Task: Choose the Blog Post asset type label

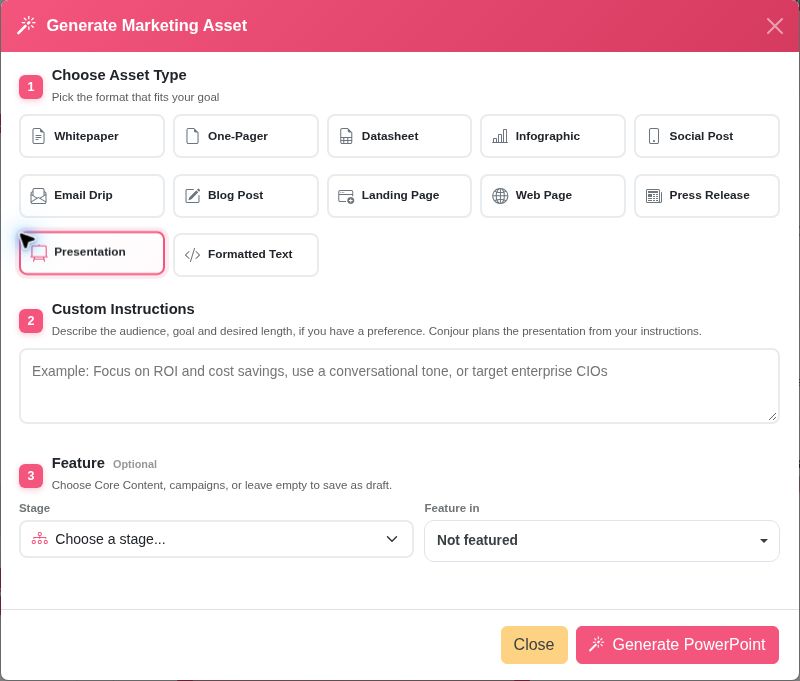Action: coord(235,195)
